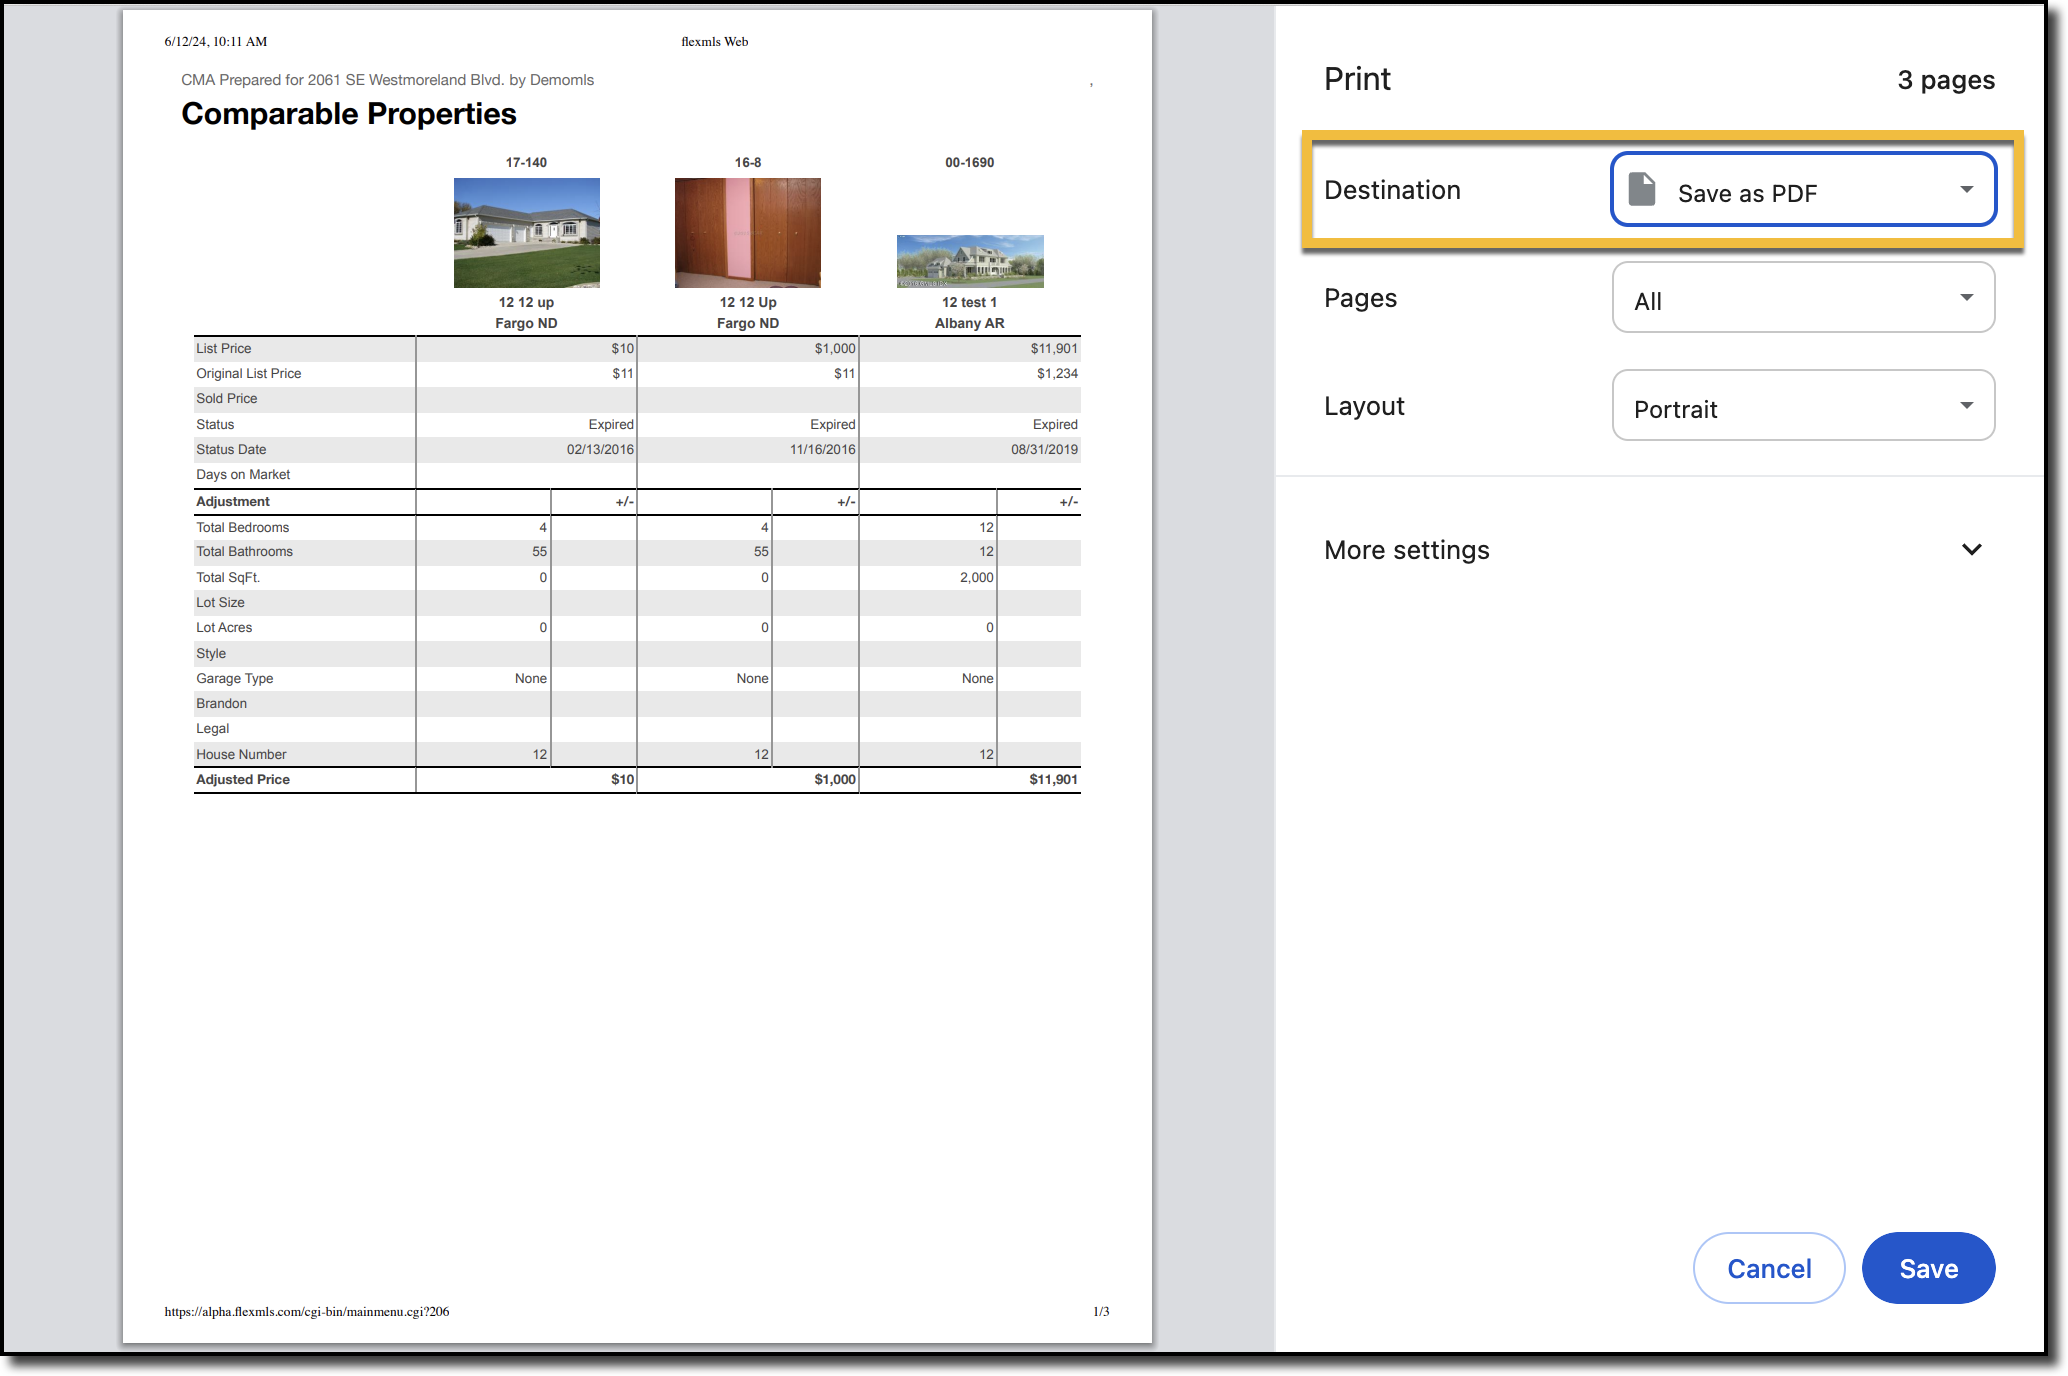This screenshot has width=2068, height=1376.
Task: Select the Comparable Properties heading
Action: [348, 113]
